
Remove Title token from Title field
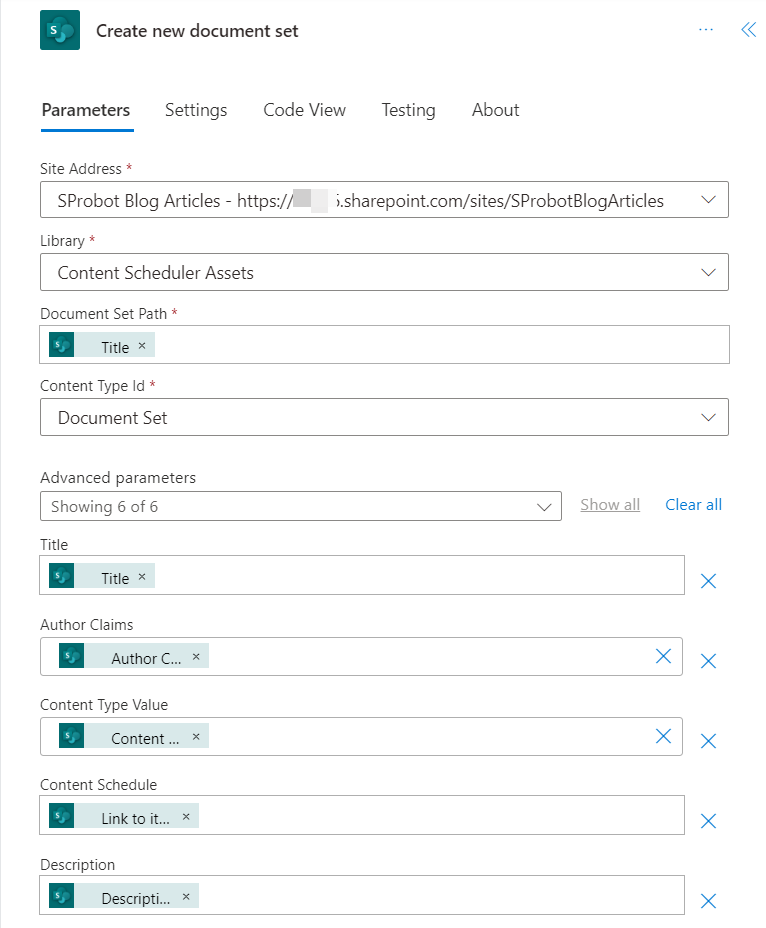coord(142,576)
